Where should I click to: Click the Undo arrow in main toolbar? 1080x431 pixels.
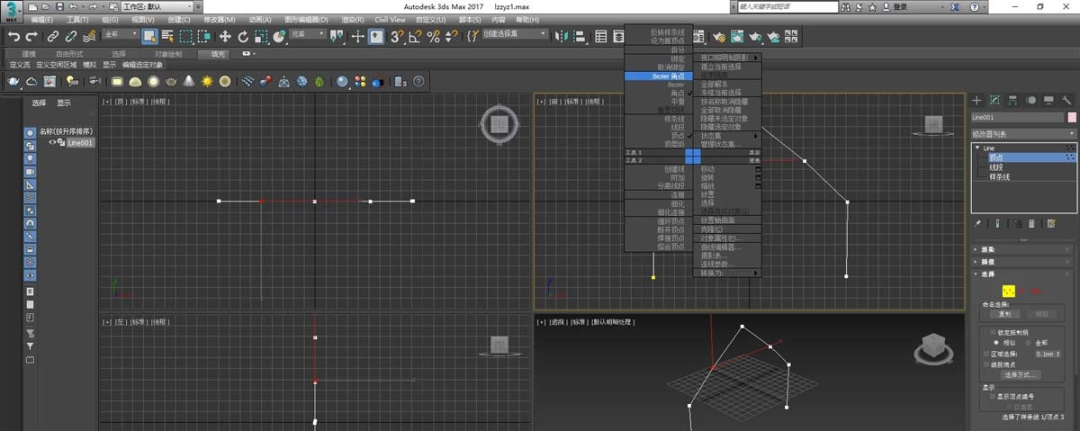pyautogui.click(x=14, y=36)
